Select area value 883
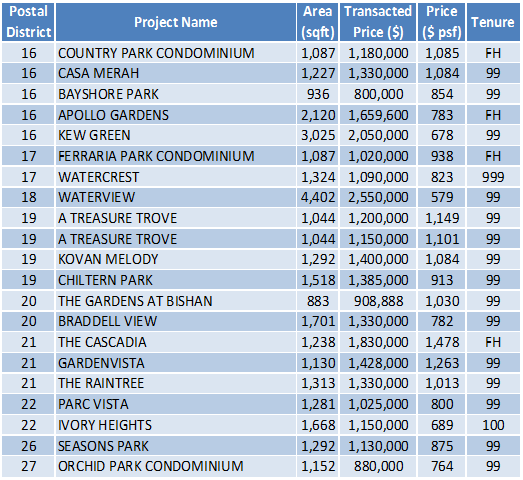 (318, 301)
